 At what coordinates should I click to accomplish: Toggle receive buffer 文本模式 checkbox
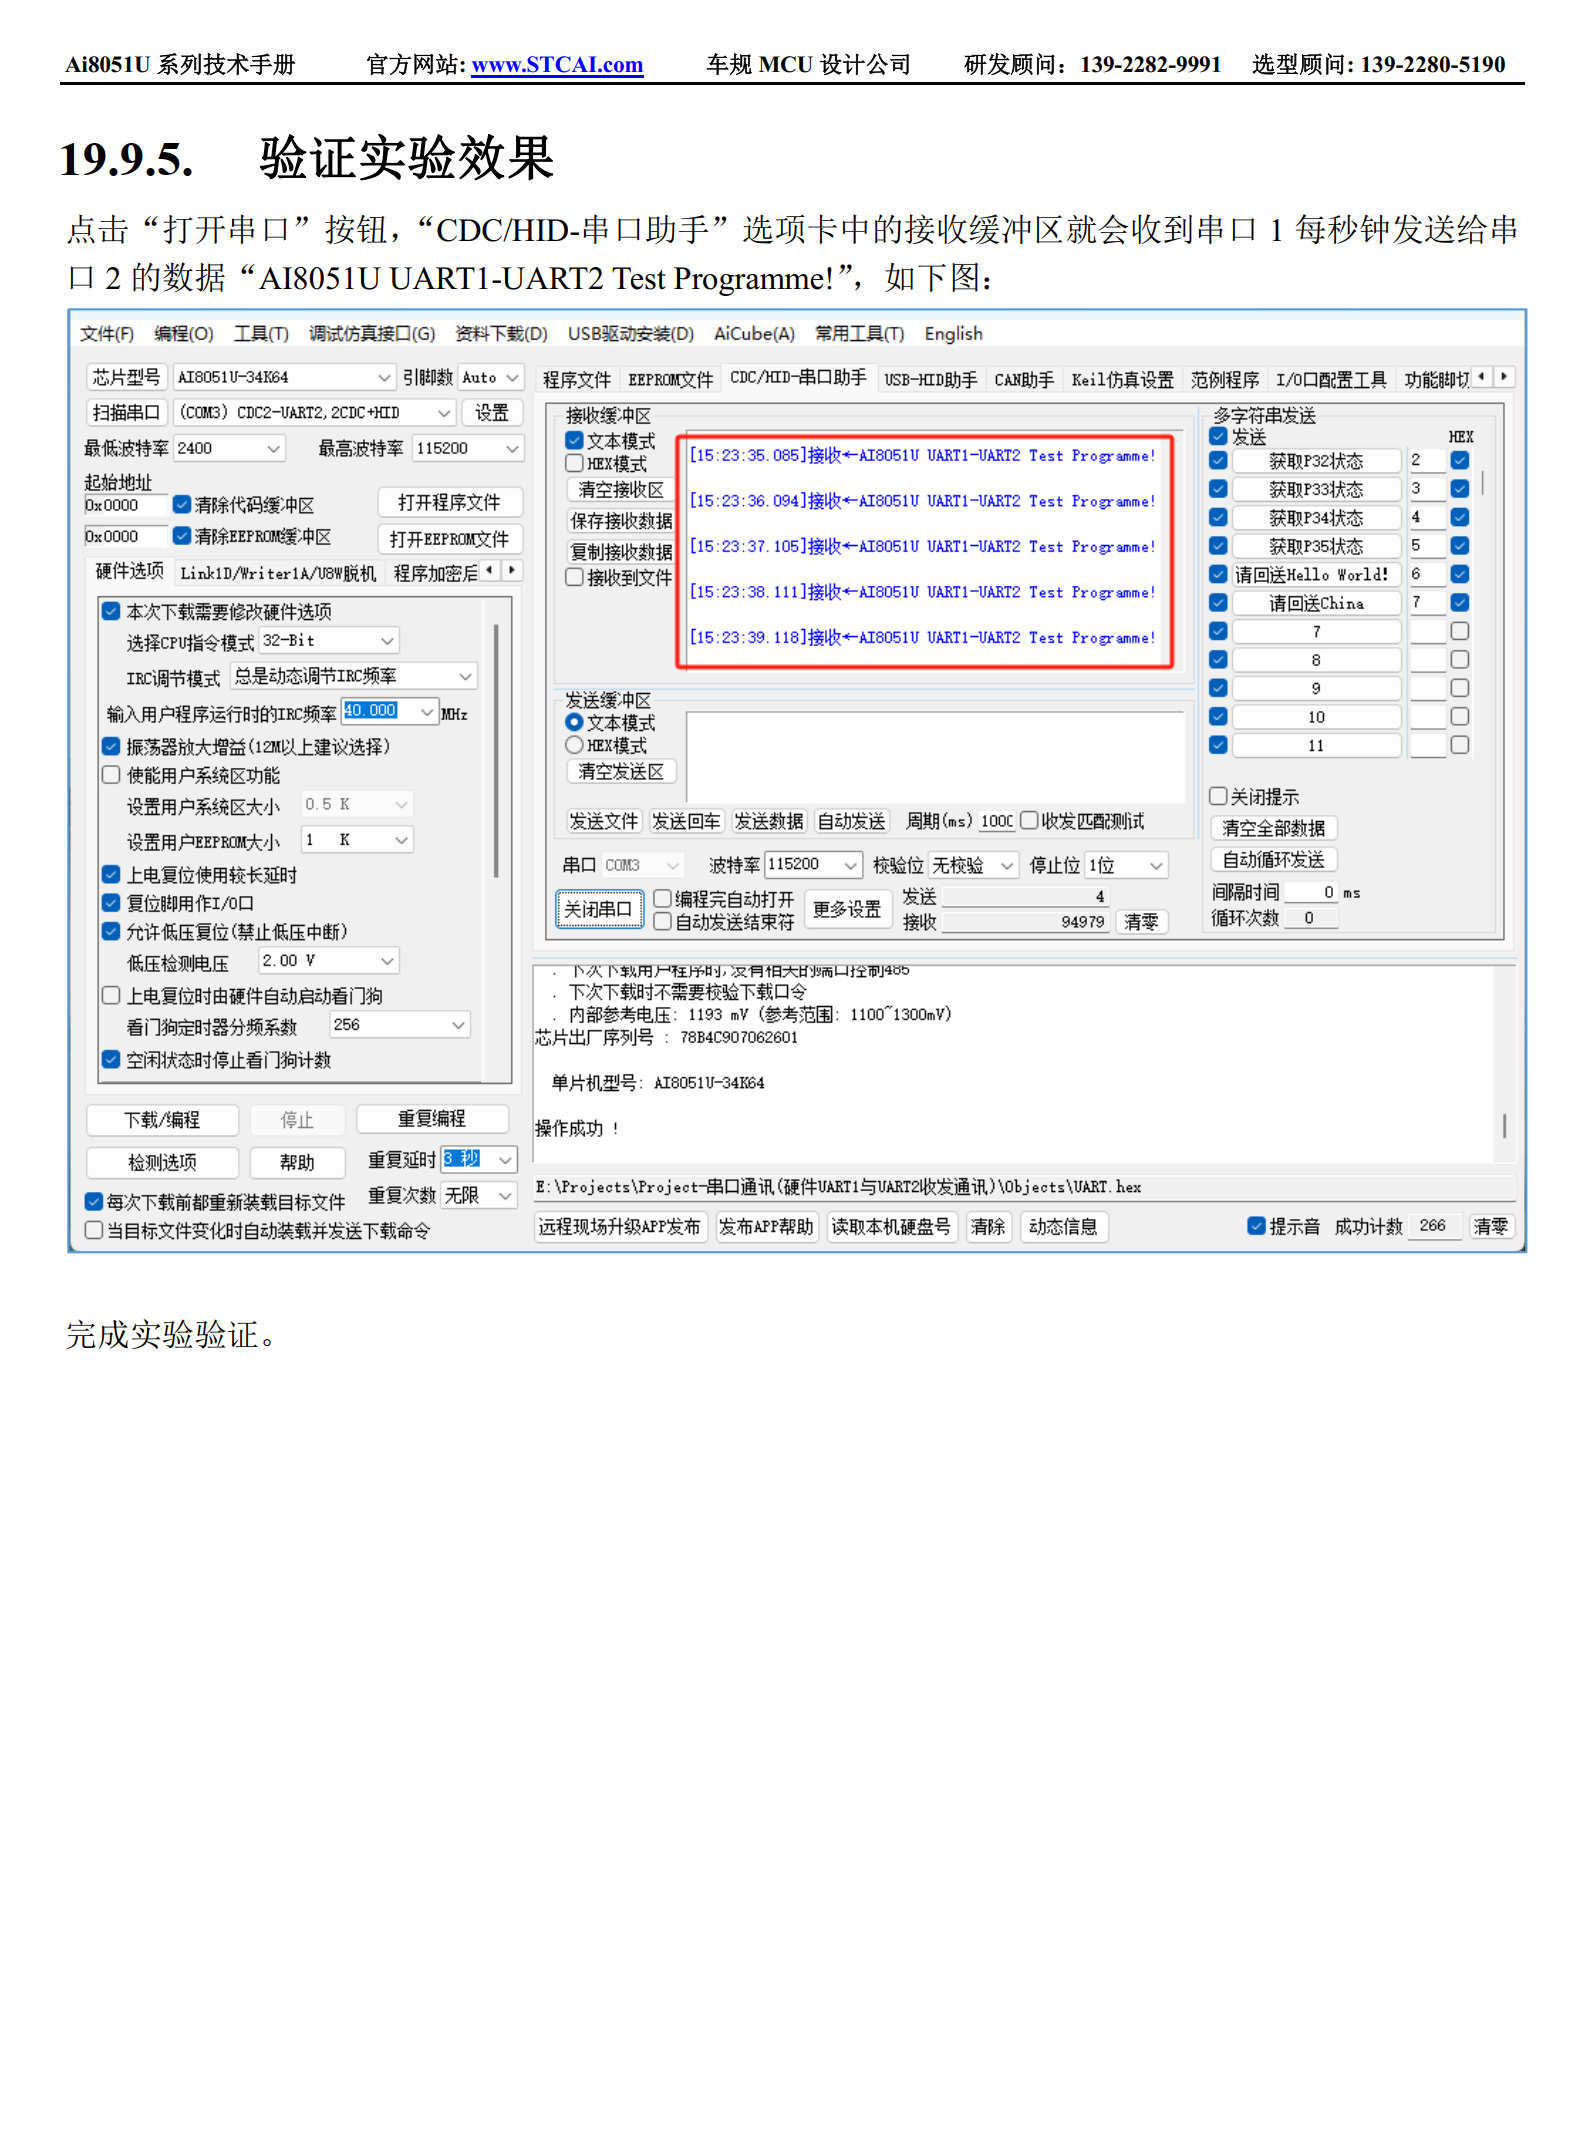(574, 441)
